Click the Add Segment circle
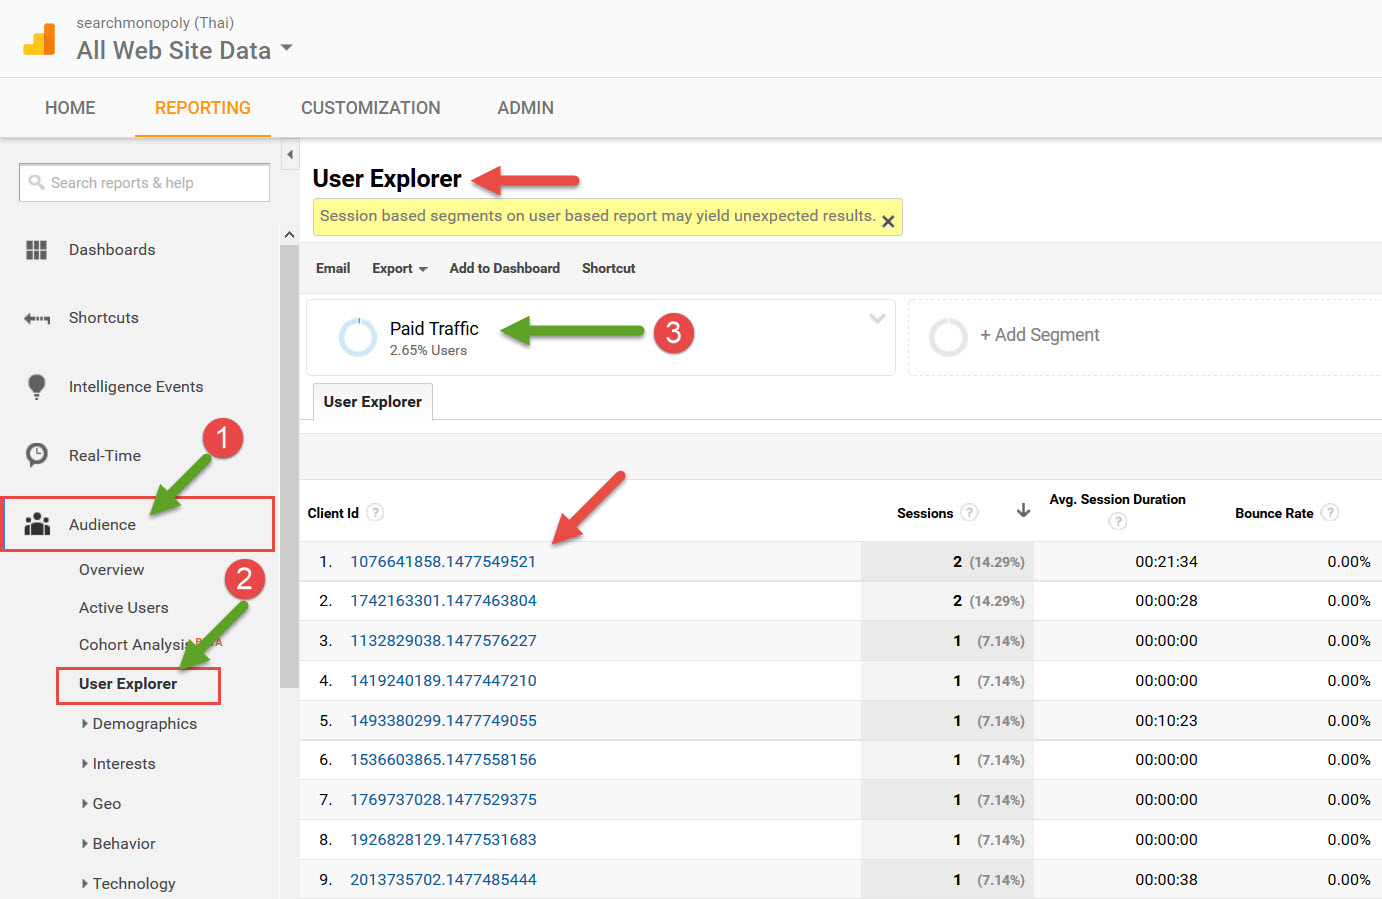1382x899 pixels. click(x=947, y=337)
